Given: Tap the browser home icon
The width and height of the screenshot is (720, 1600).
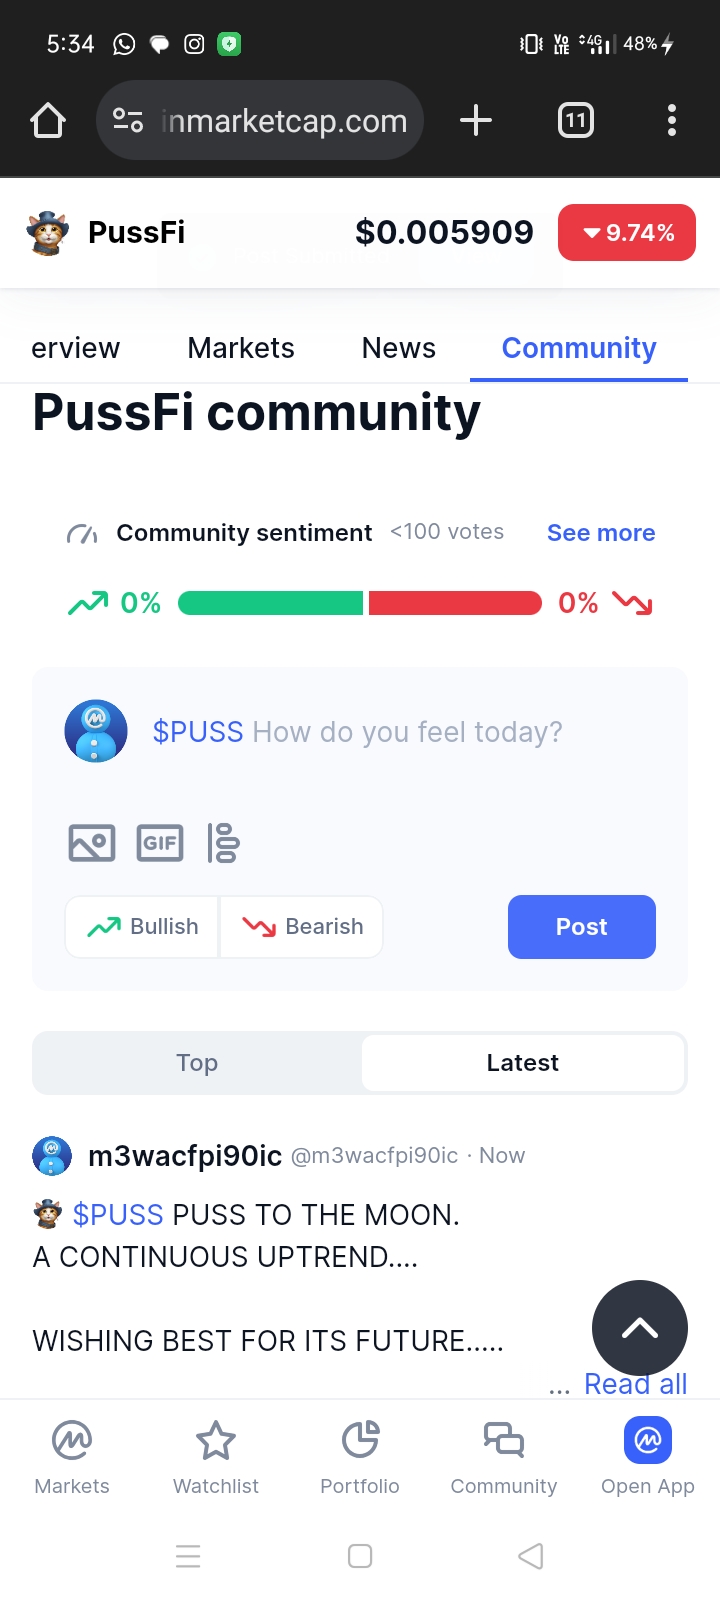Looking at the screenshot, I should point(48,121).
